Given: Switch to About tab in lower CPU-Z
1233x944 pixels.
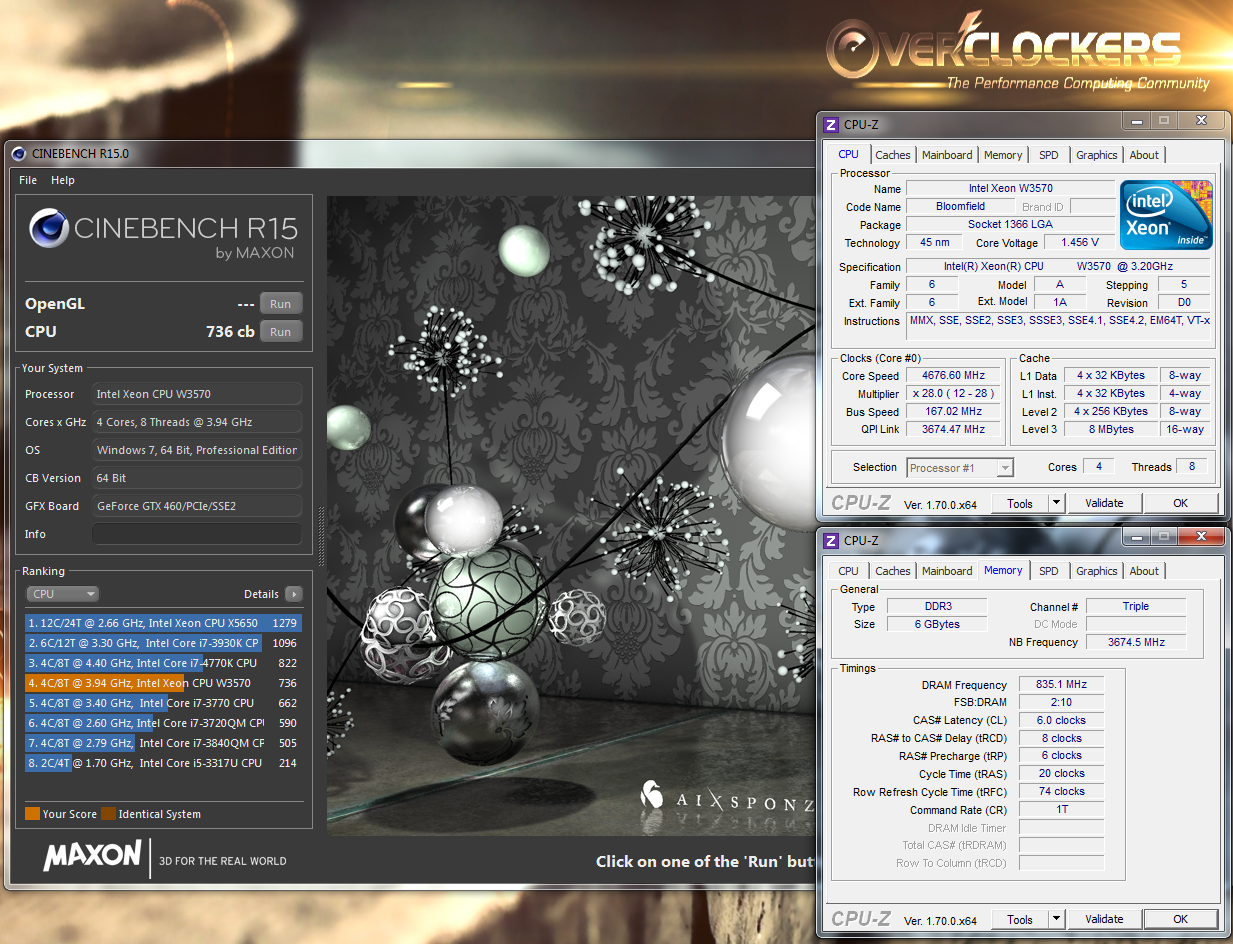Looking at the screenshot, I should pyautogui.click(x=1144, y=571).
